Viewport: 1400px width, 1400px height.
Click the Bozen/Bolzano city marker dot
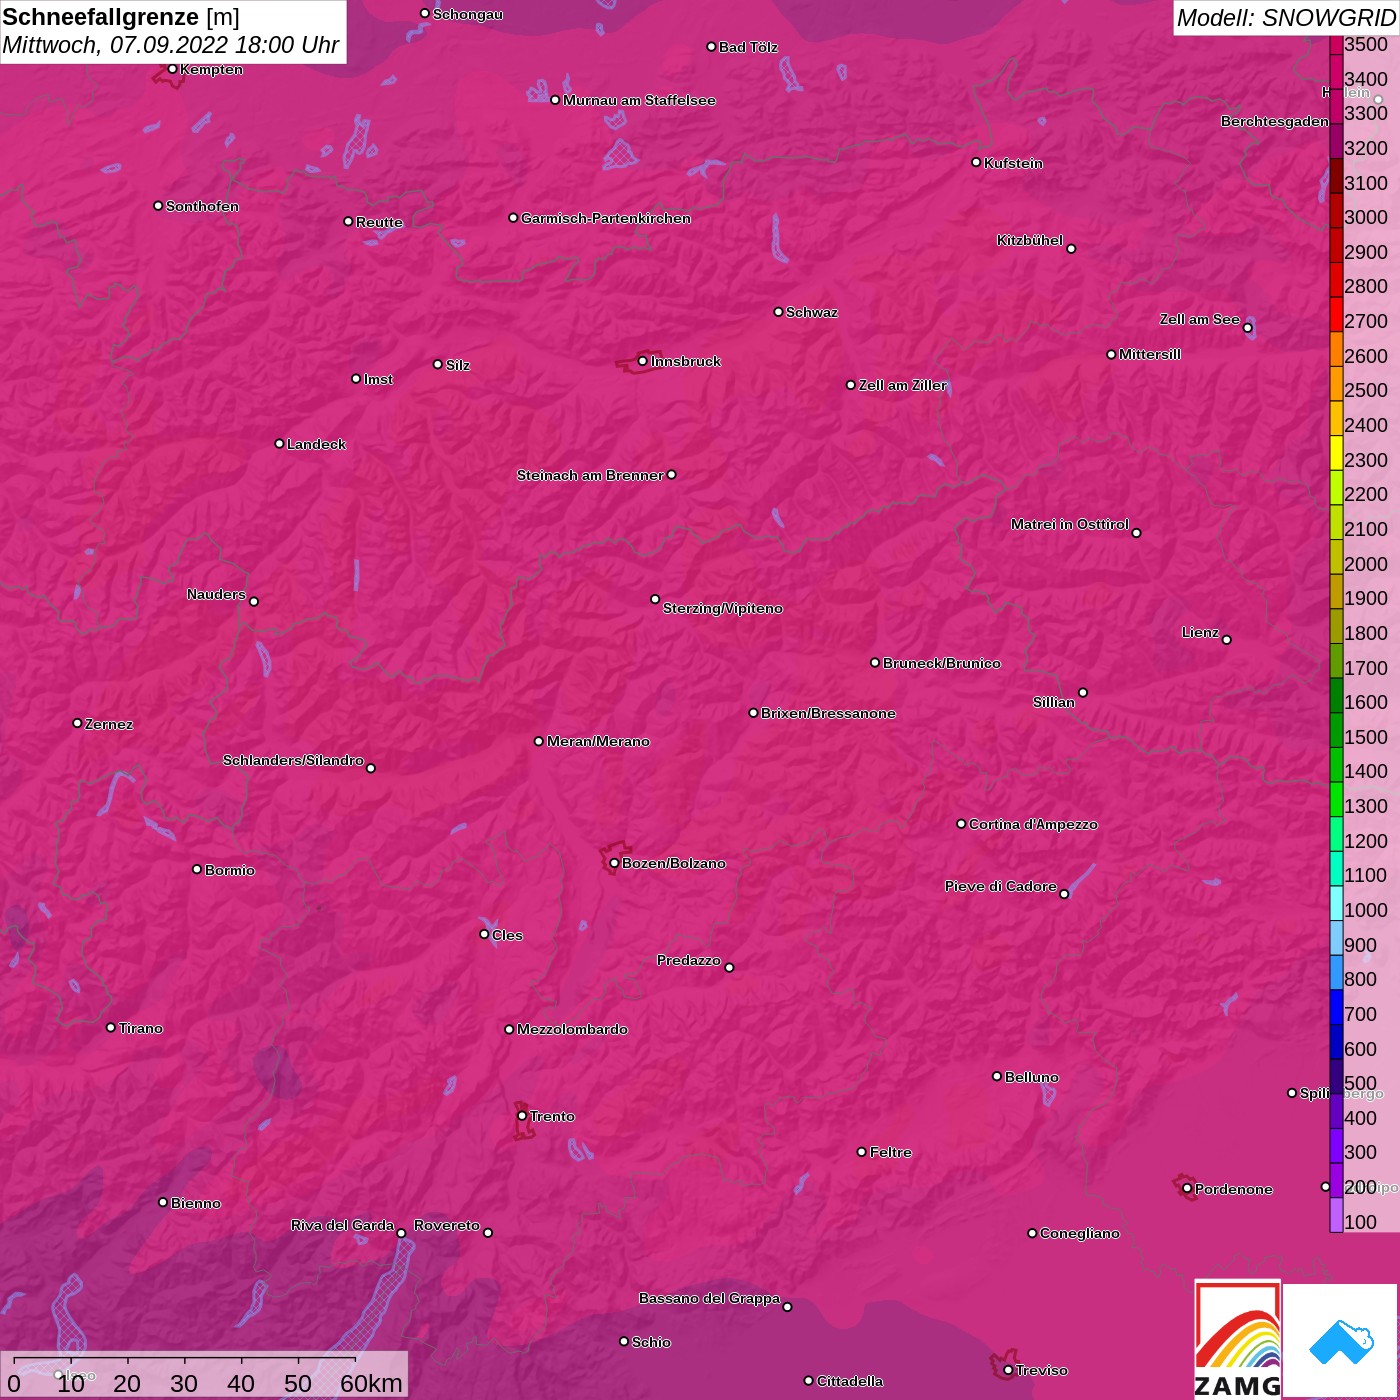[614, 863]
